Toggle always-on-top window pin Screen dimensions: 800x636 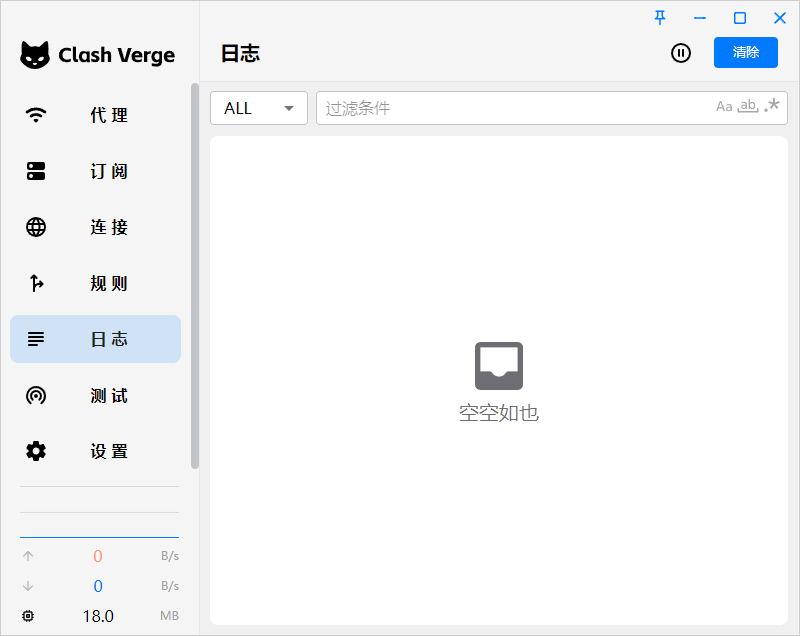659,18
